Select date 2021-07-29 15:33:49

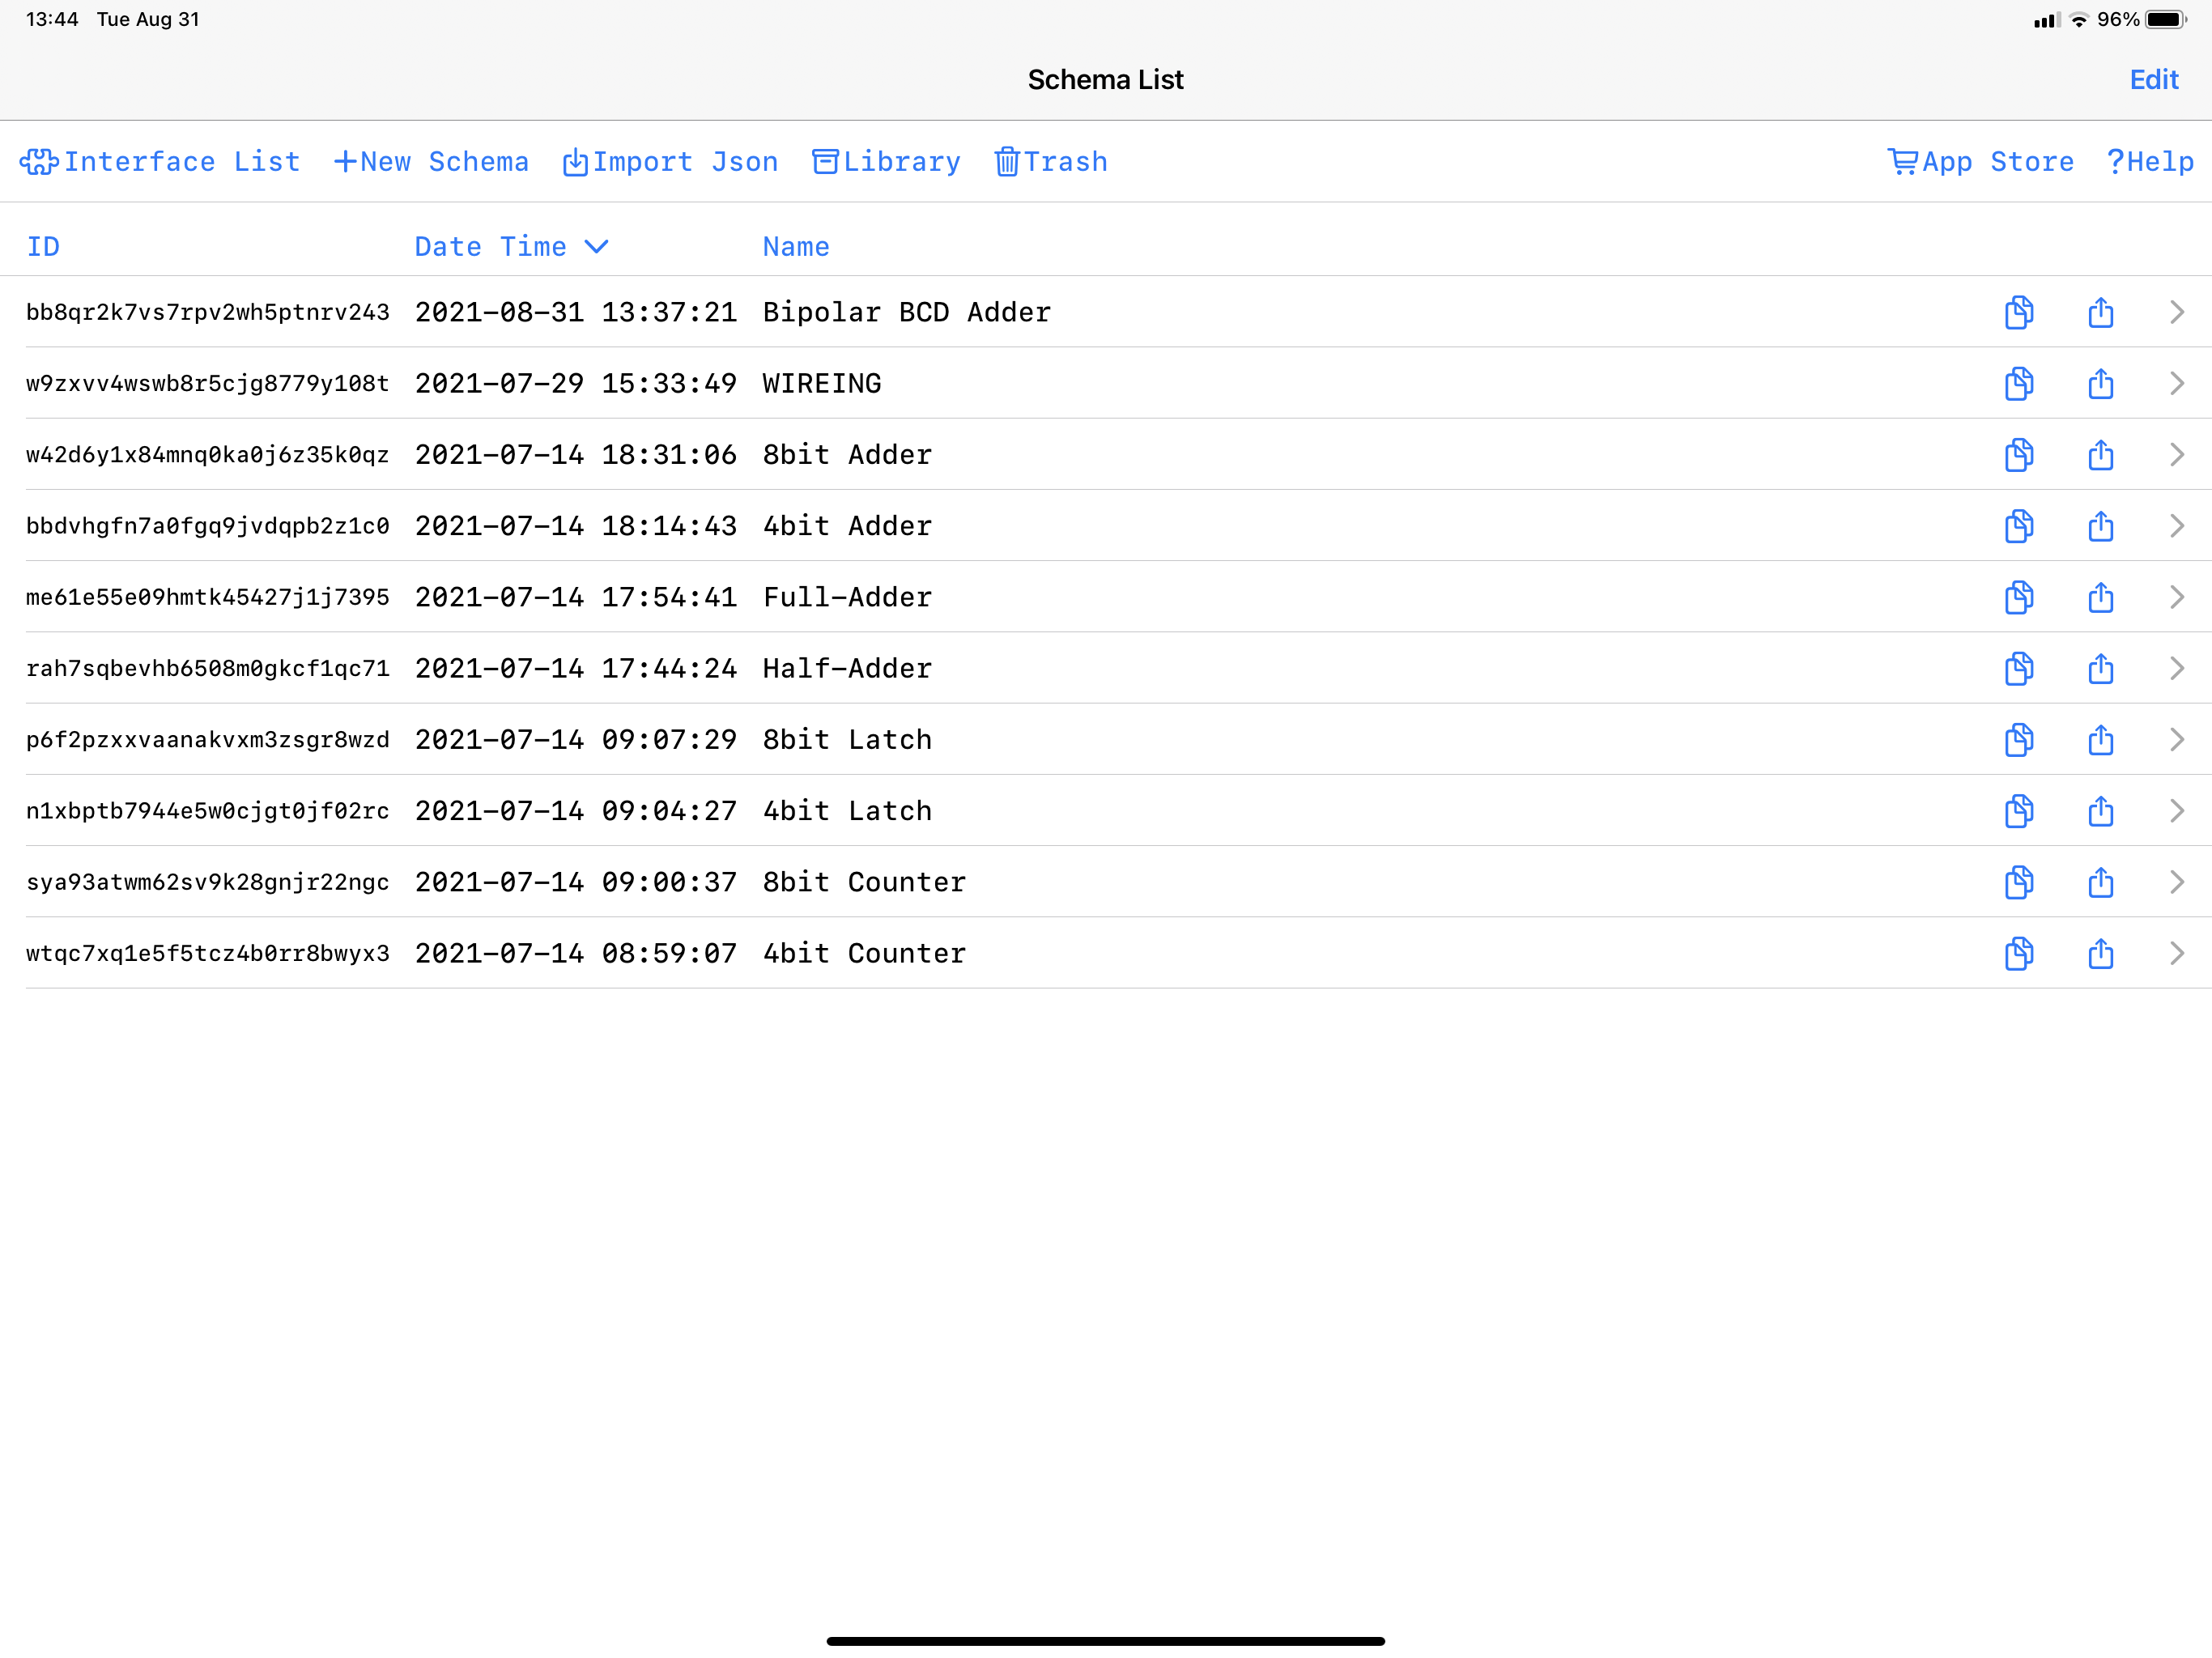click(576, 383)
